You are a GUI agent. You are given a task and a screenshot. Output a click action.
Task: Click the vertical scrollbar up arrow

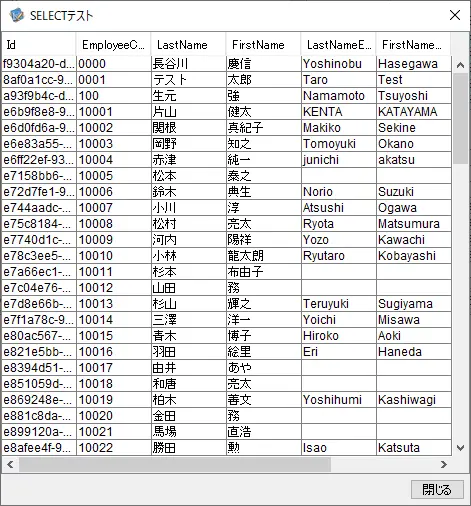pyautogui.click(x=460, y=65)
